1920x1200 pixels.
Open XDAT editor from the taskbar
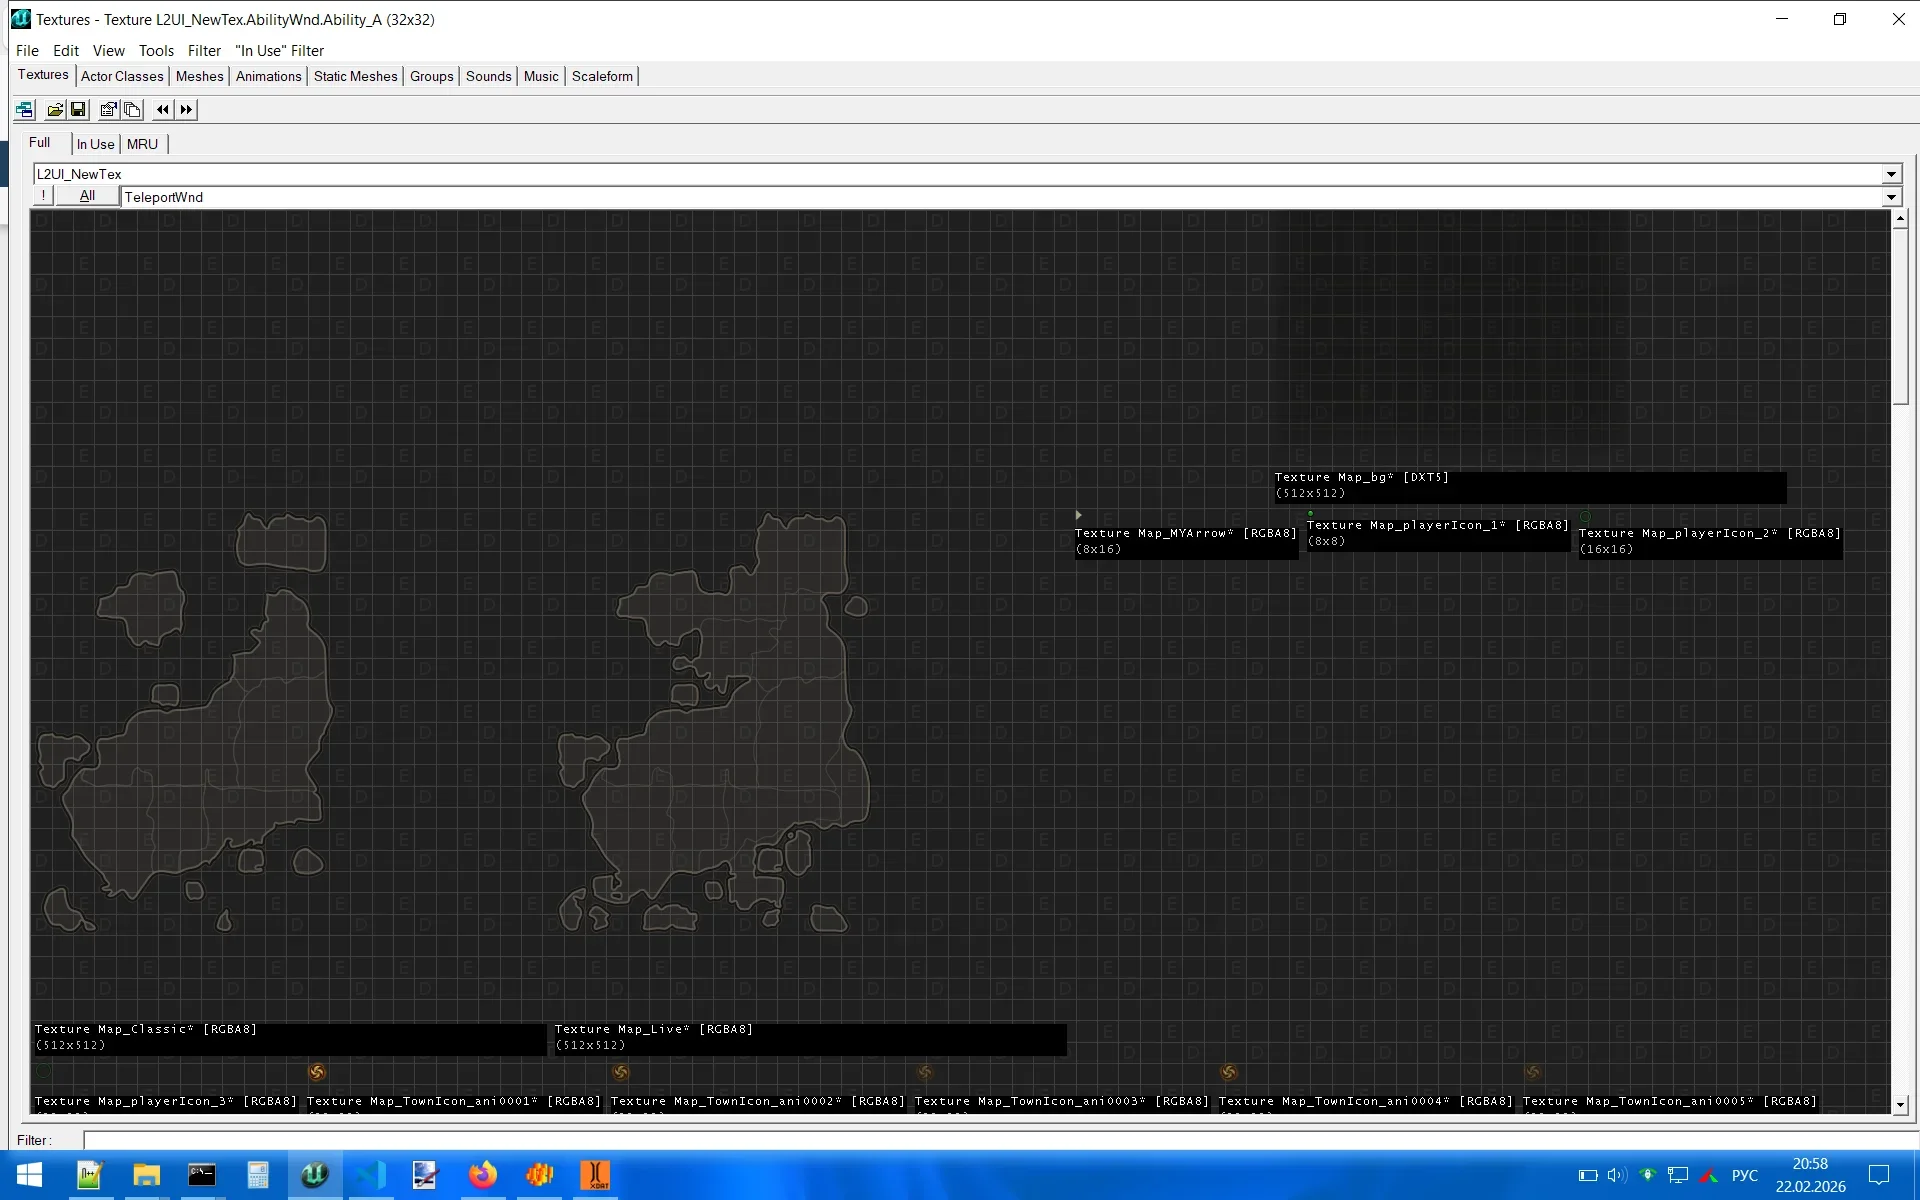coord(595,1175)
